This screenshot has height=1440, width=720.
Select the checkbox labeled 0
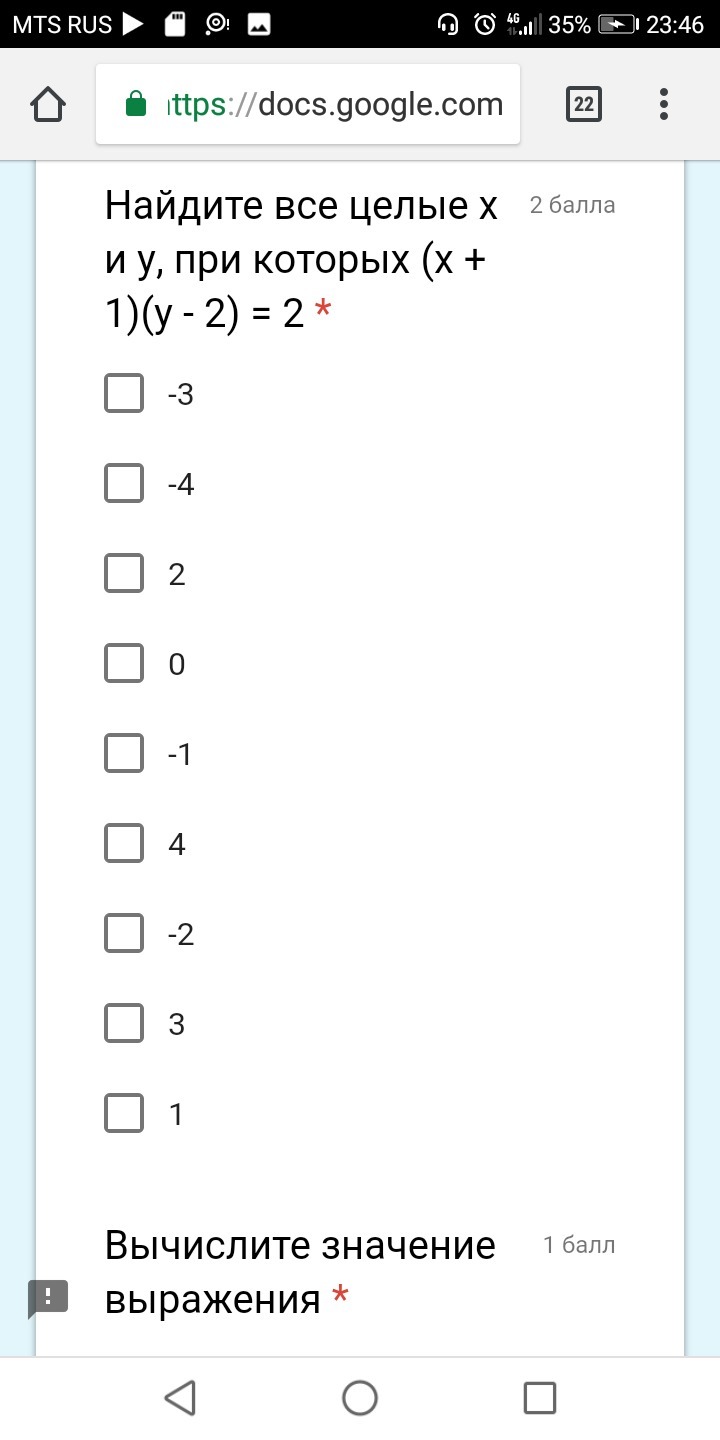124,663
